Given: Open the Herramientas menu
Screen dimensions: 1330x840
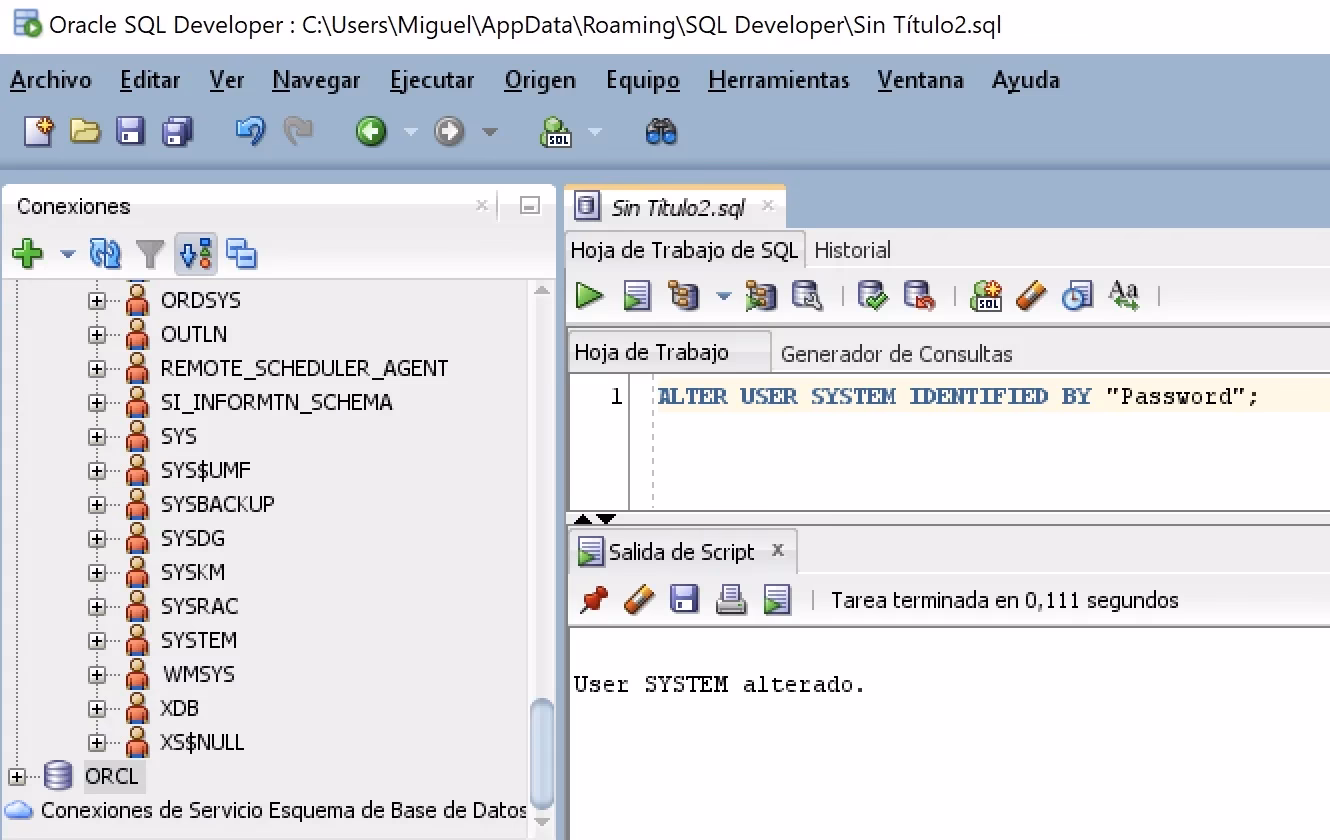Looking at the screenshot, I should [778, 80].
